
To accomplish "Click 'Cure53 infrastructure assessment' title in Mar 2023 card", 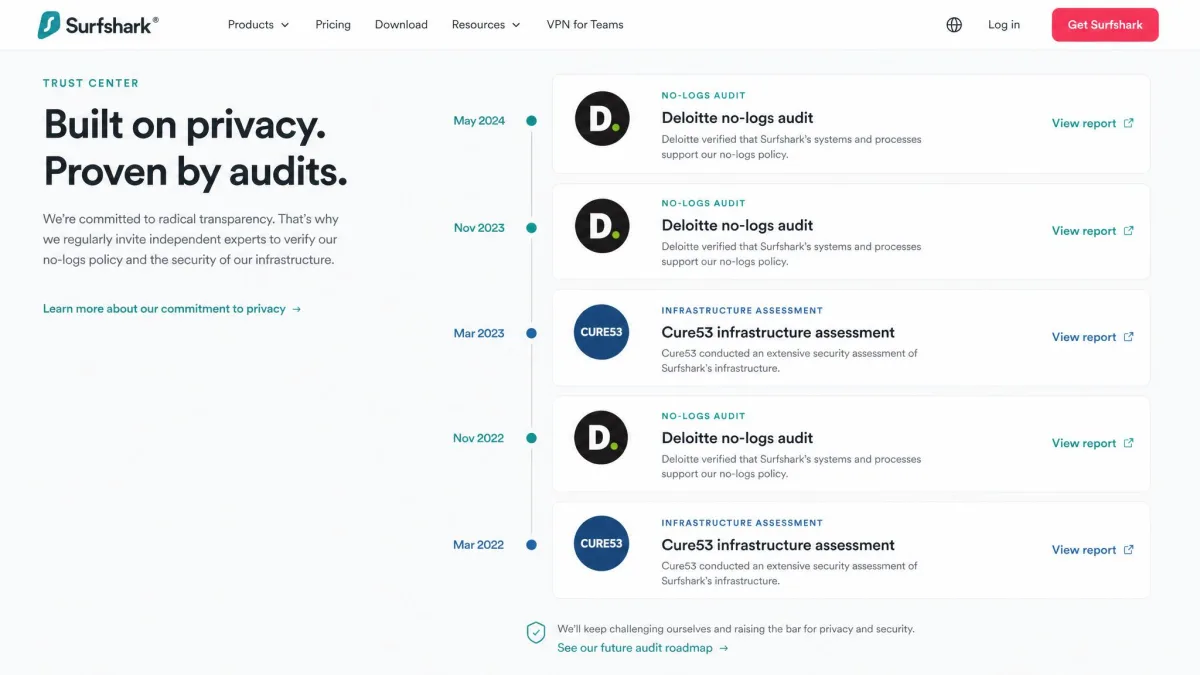I will pyautogui.click(x=778, y=332).
